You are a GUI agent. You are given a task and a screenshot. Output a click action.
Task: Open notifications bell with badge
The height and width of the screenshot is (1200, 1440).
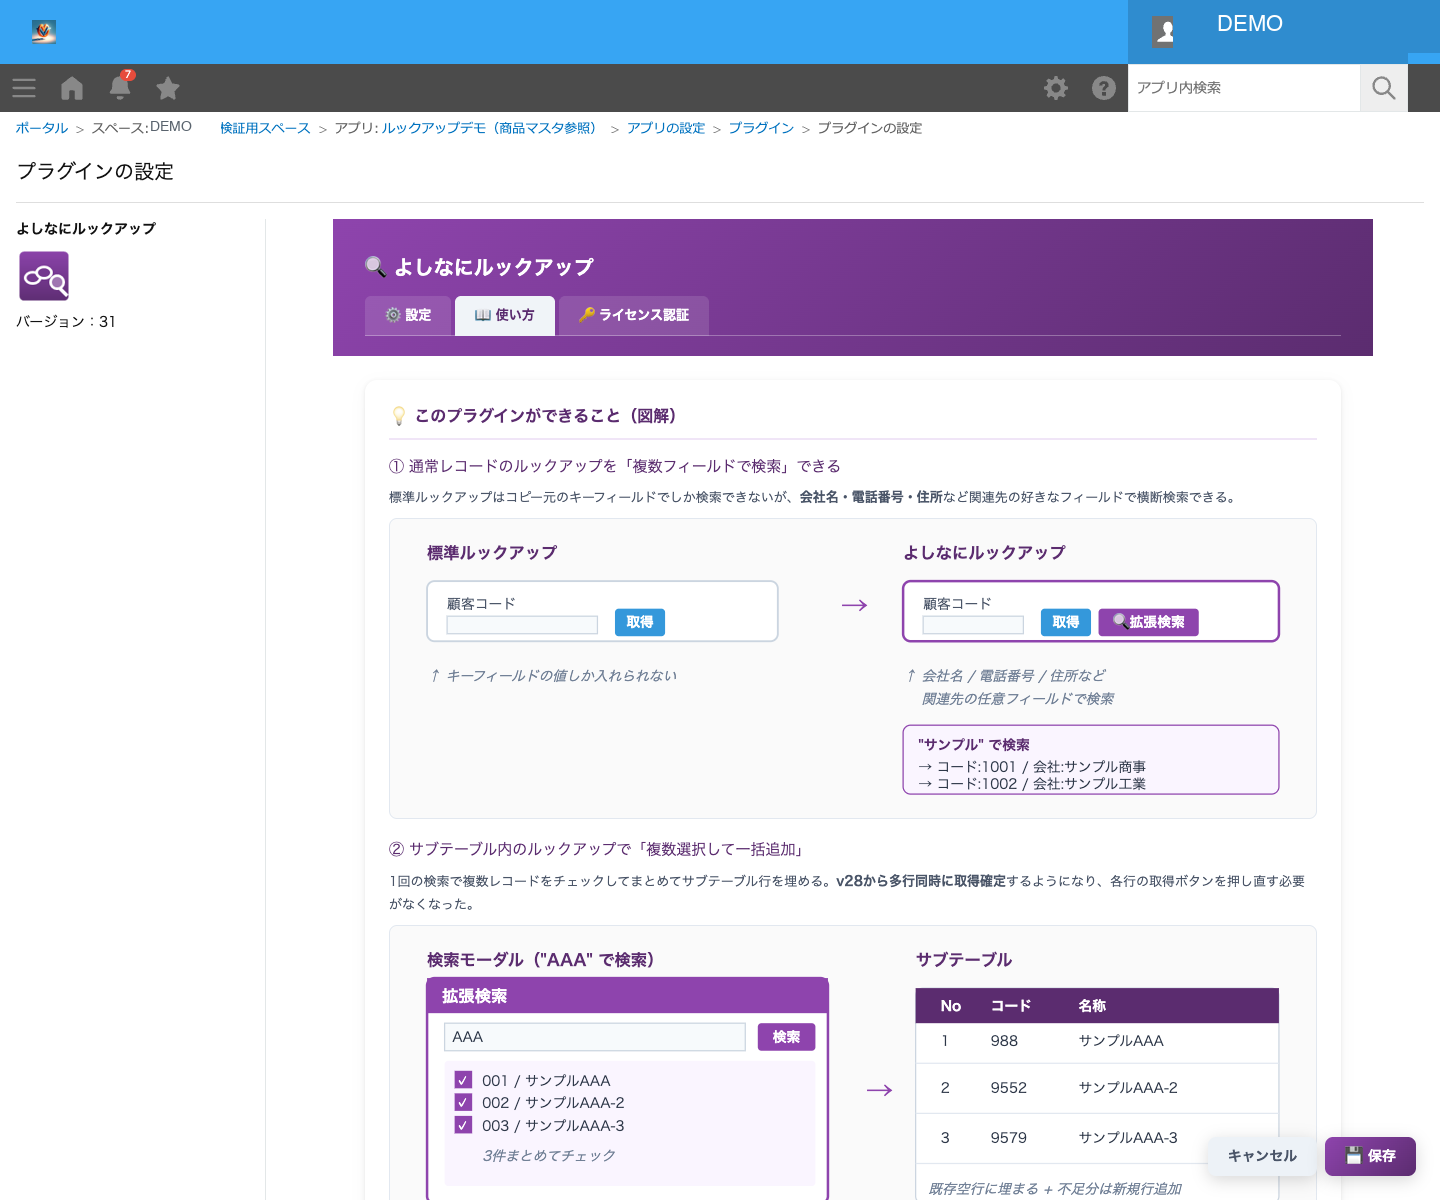click(120, 86)
